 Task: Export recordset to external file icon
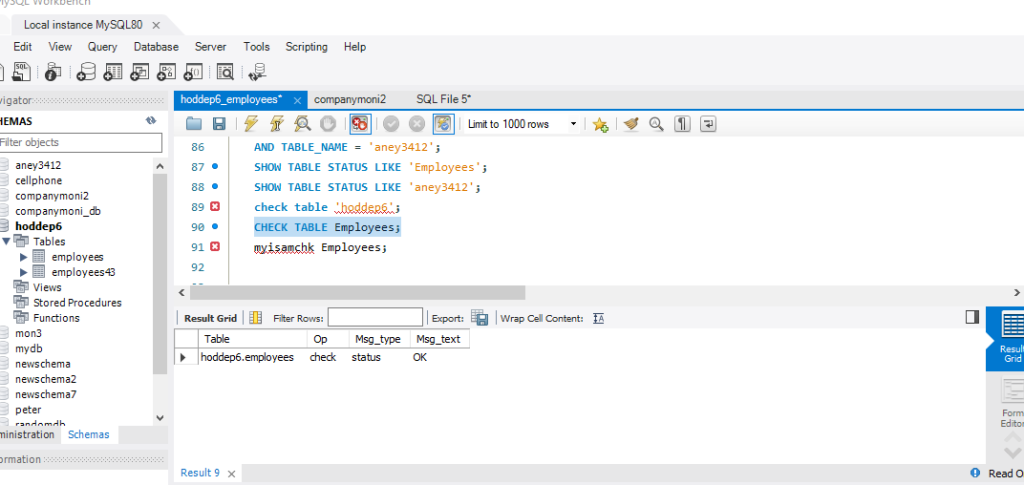click(479, 318)
